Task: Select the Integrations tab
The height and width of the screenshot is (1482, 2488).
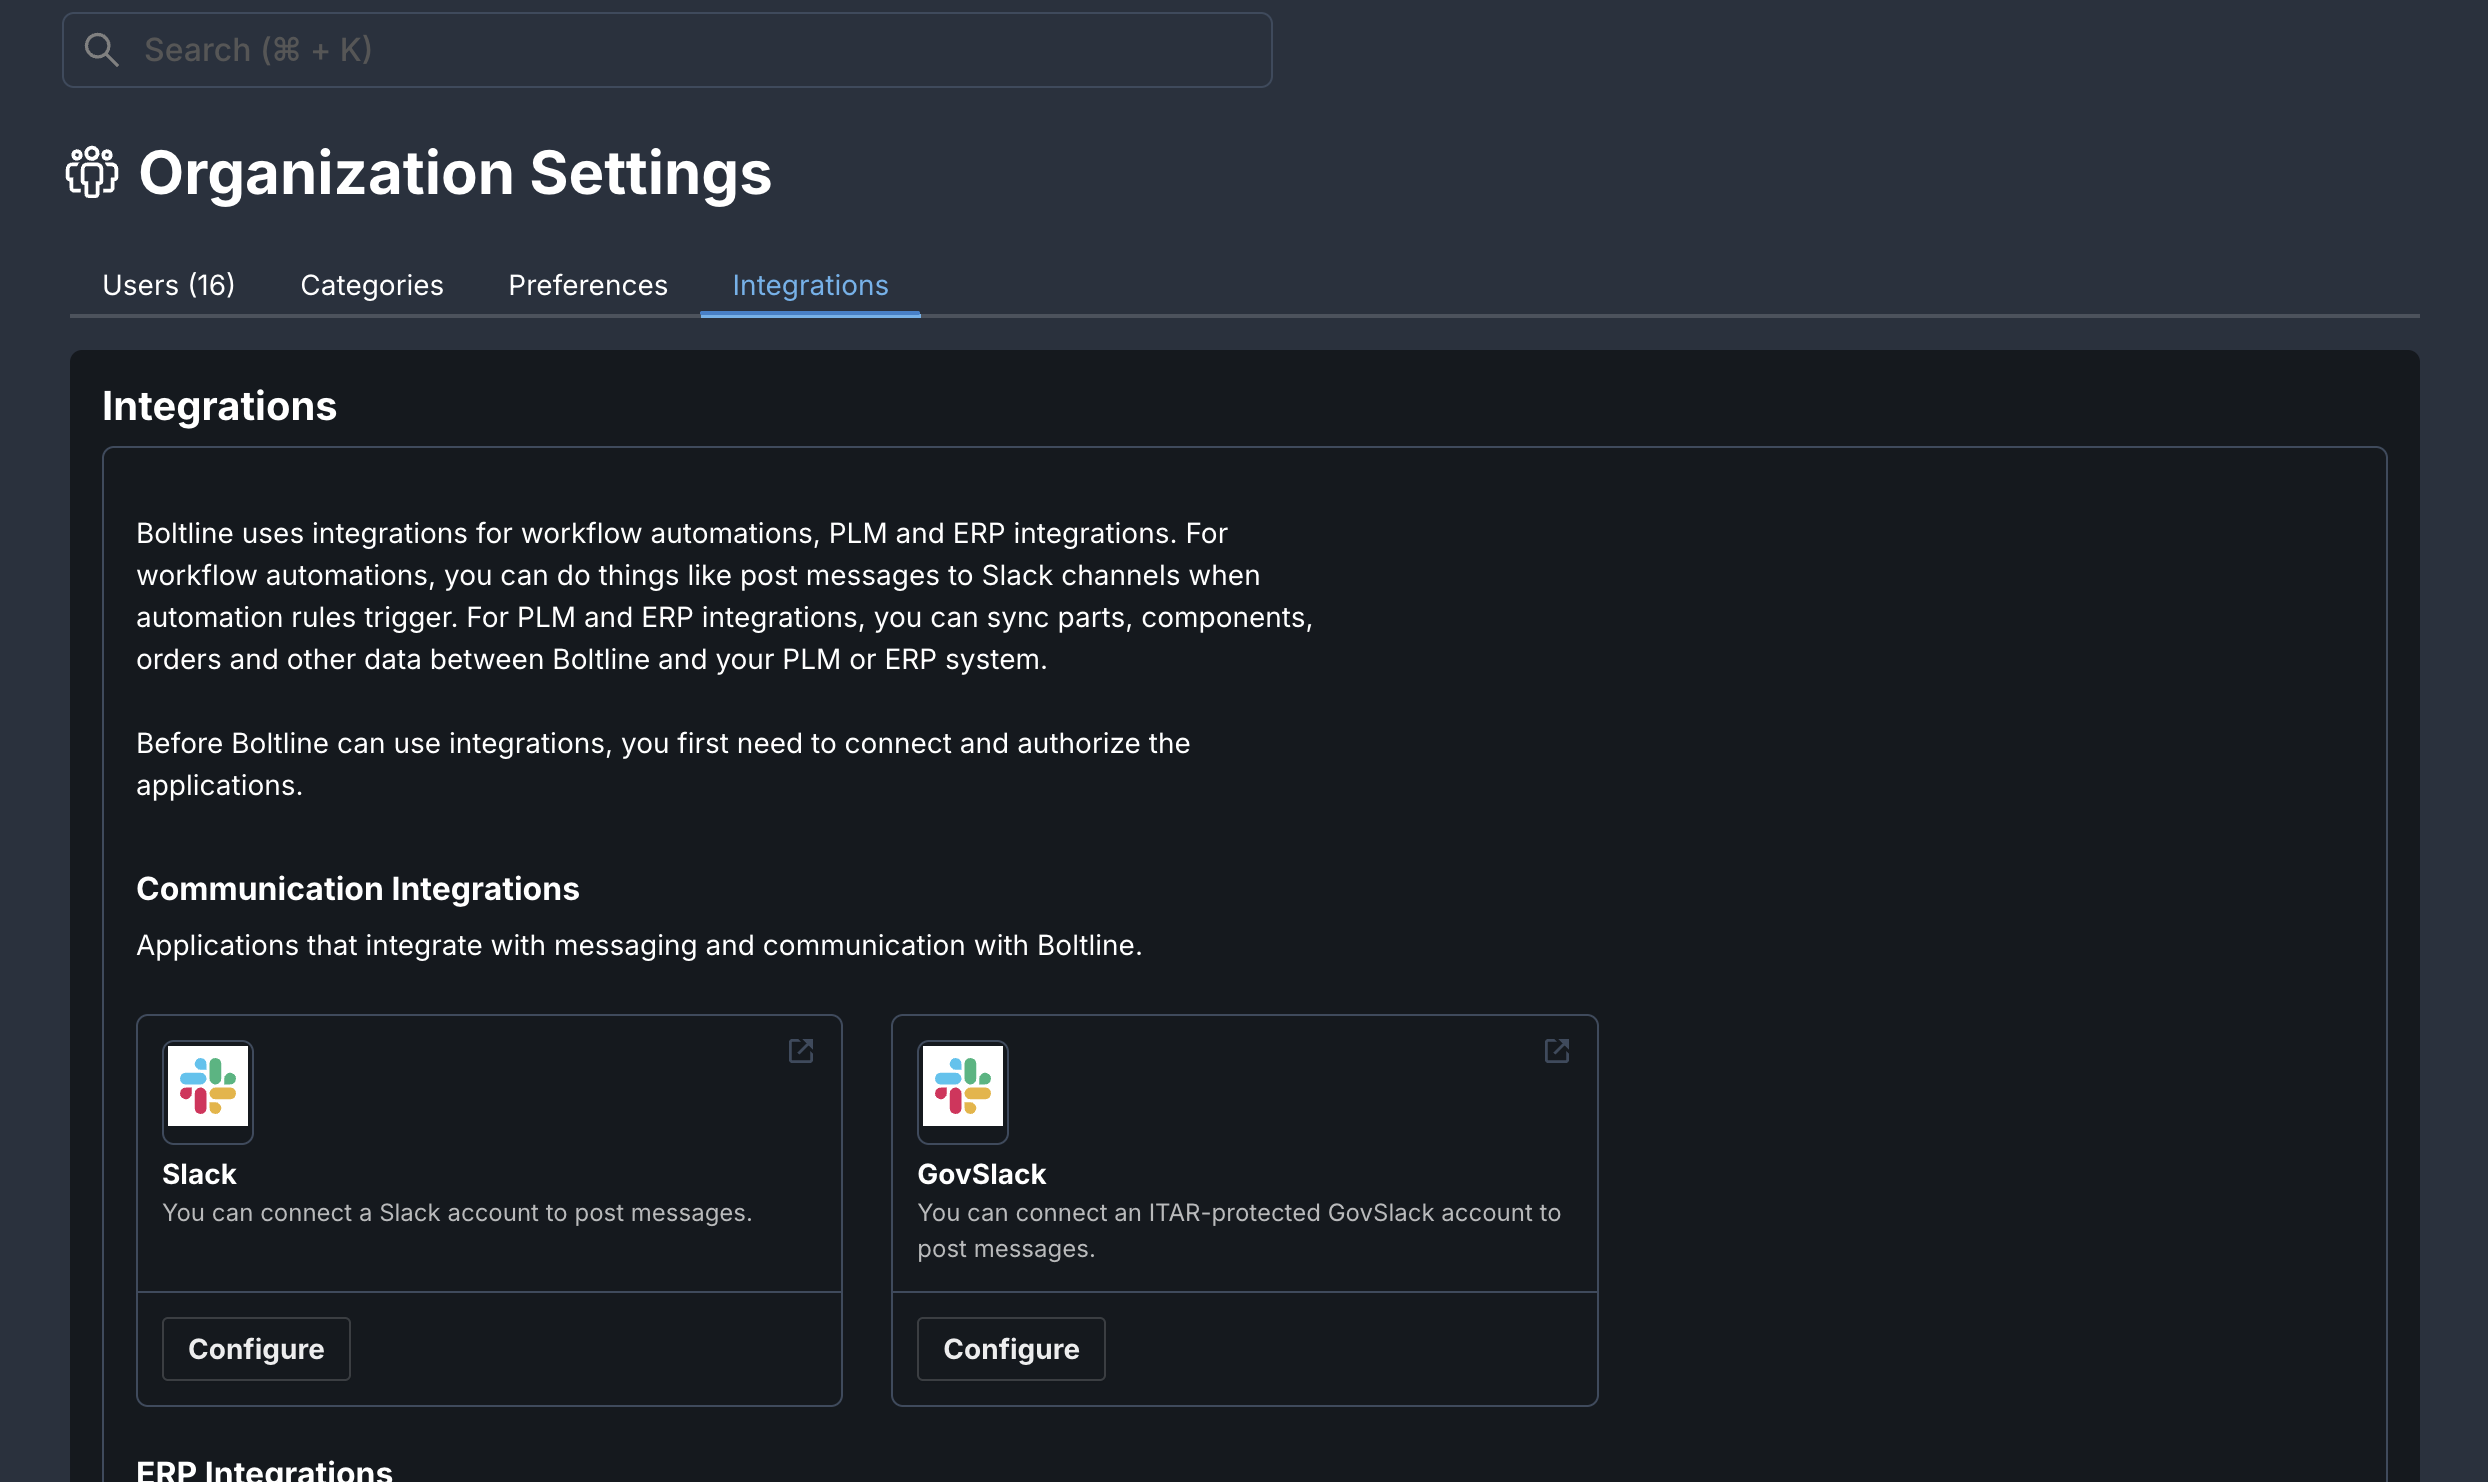Action: pyautogui.click(x=810, y=285)
